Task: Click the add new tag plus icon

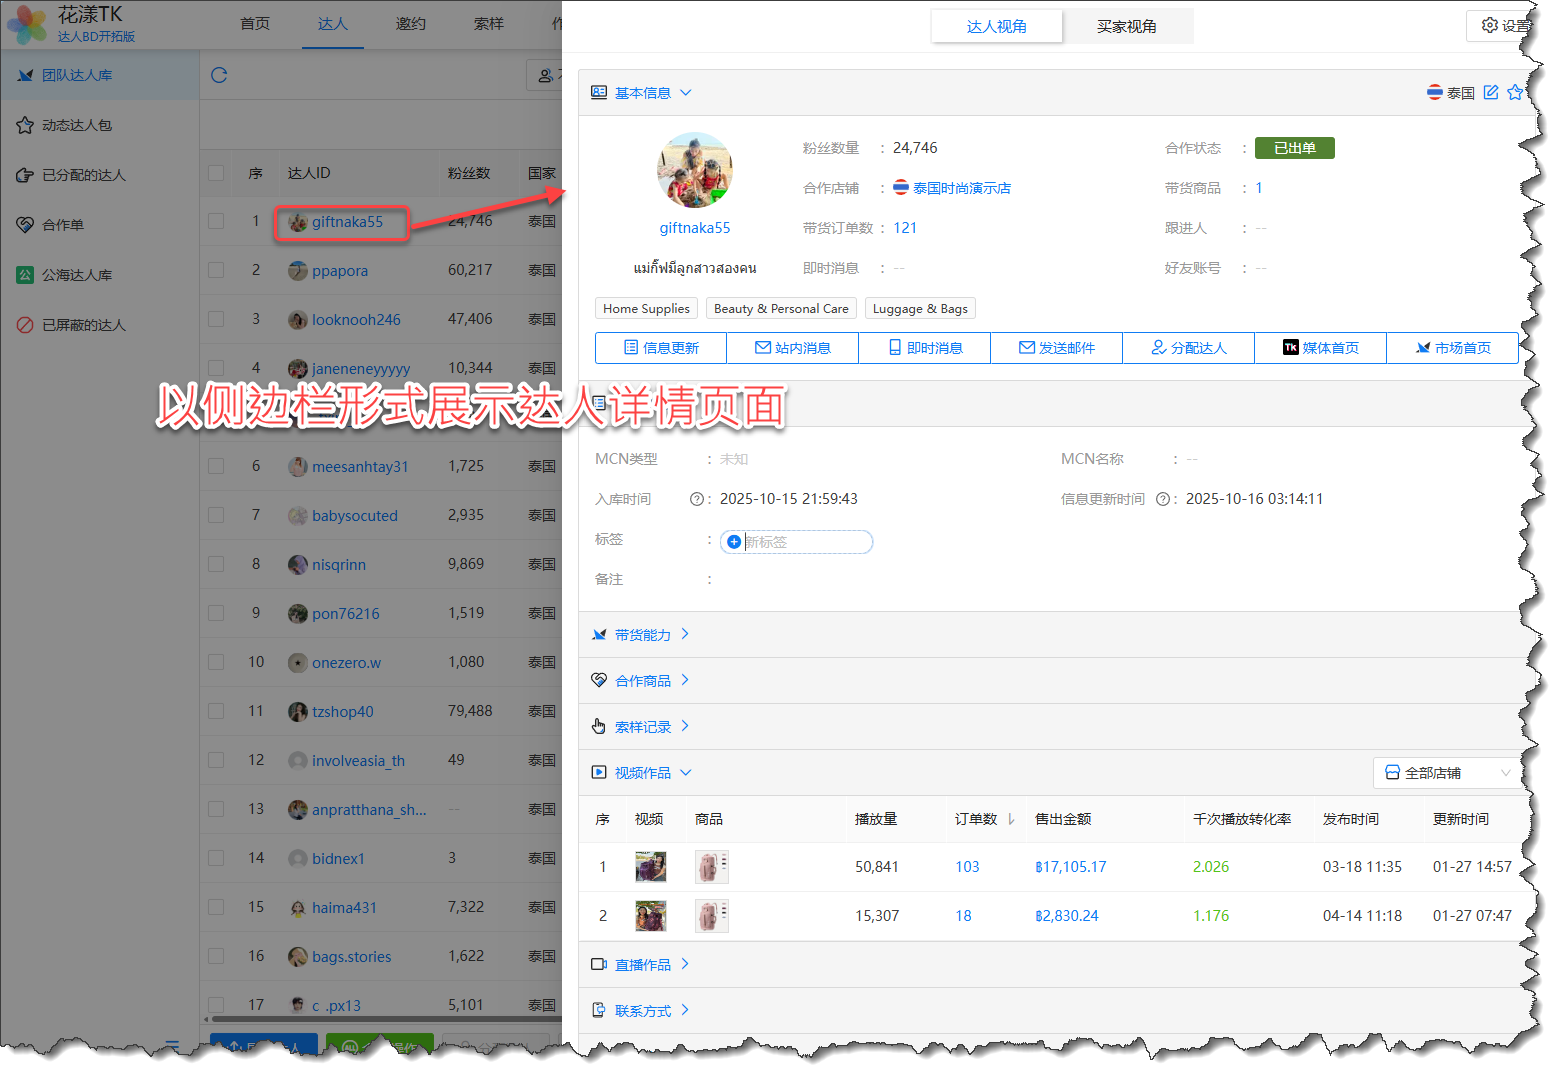Action: [x=734, y=542]
